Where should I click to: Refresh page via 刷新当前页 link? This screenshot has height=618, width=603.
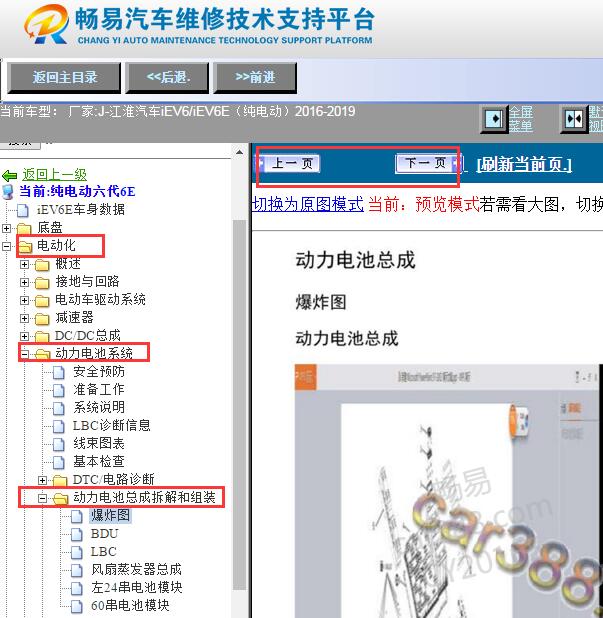point(524,164)
